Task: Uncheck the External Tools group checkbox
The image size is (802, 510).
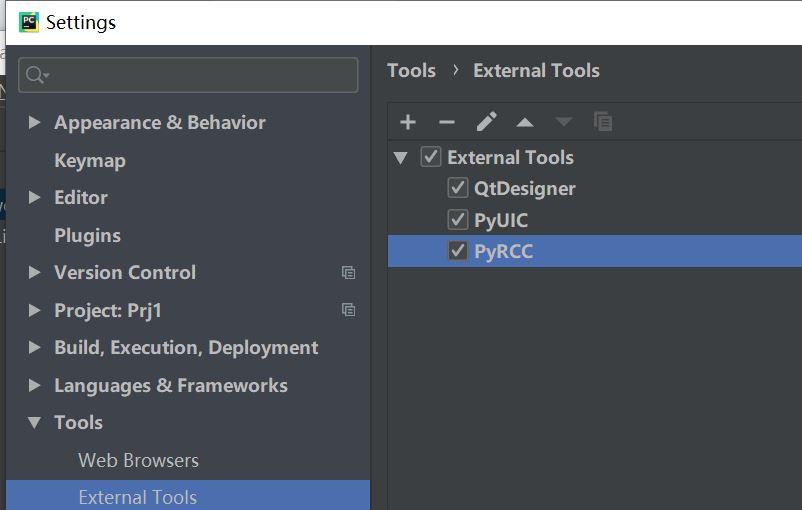Action: [431, 157]
